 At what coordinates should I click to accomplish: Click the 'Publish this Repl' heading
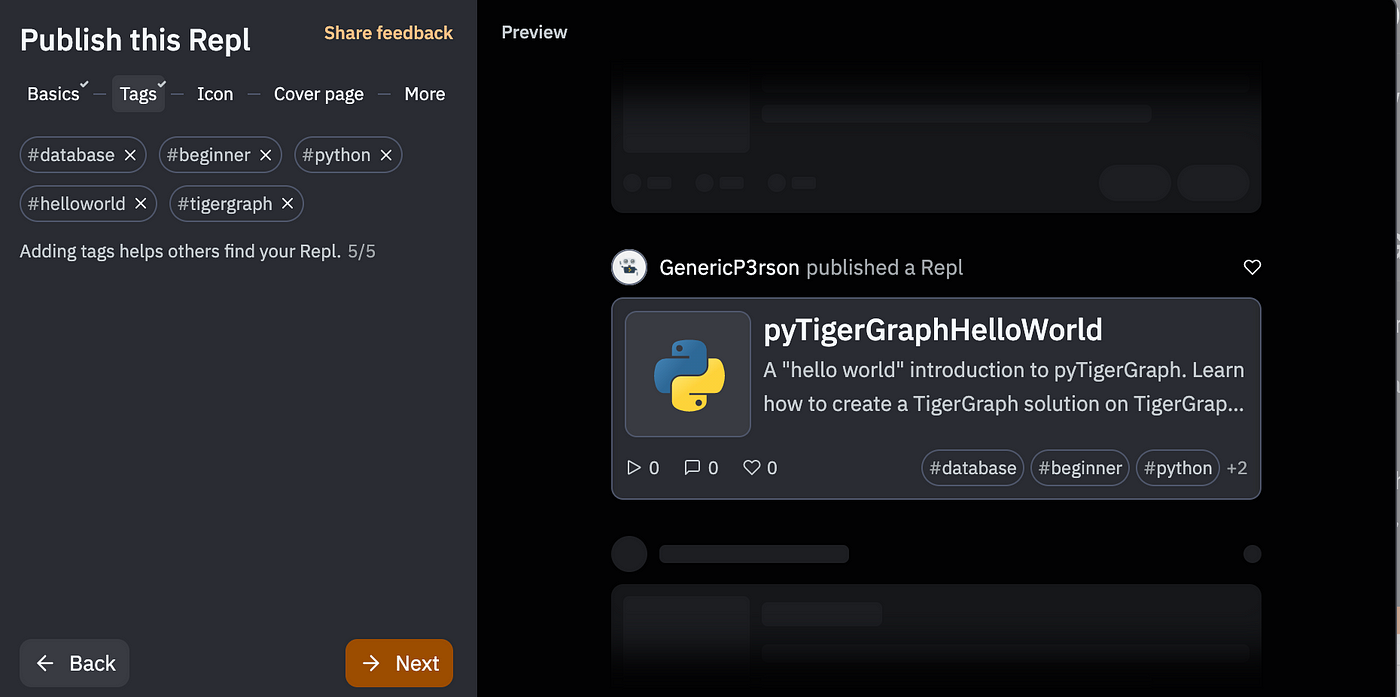click(135, 40)
